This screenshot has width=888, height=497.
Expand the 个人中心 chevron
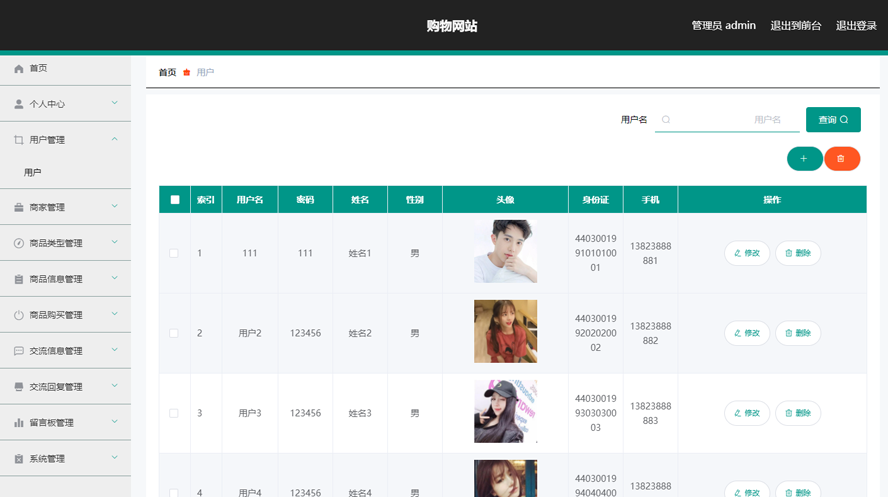[x=114, y=103]
